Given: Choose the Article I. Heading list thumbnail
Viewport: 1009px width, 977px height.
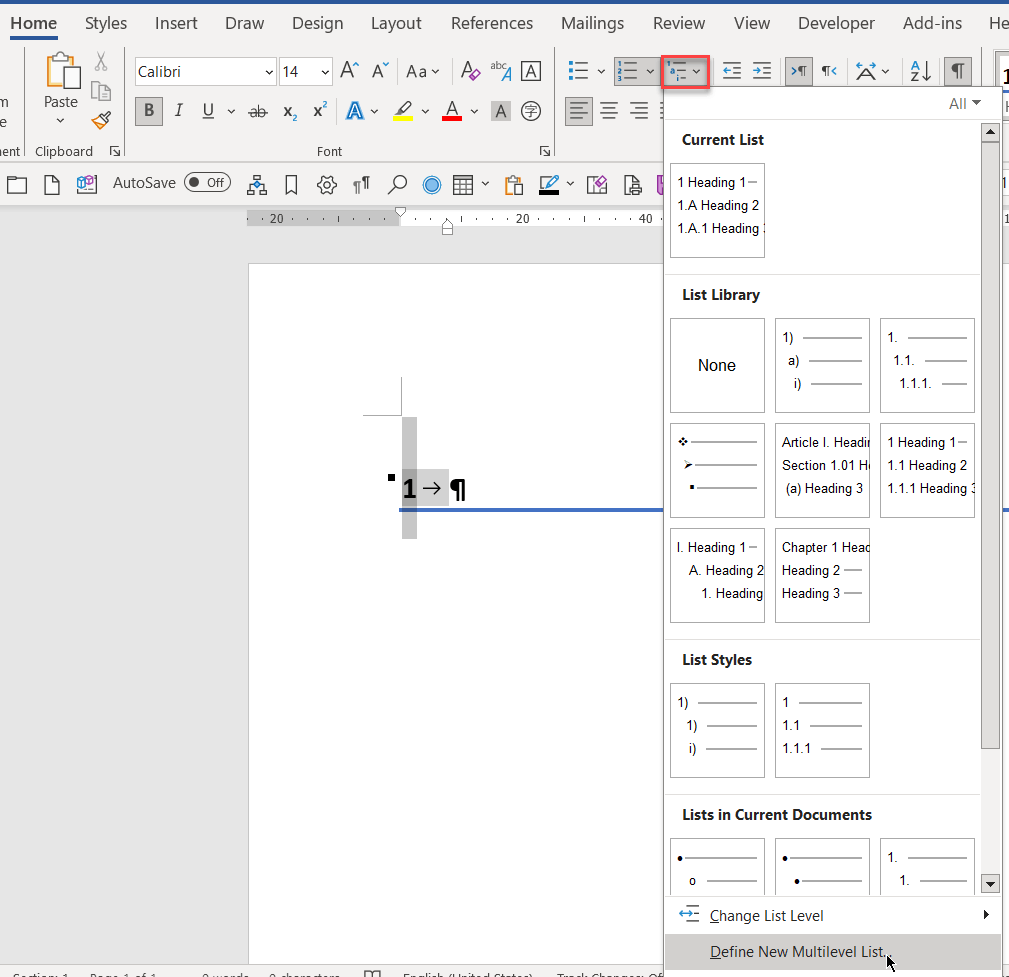Looking at the screenshot, I should click(x=822, y=471).
